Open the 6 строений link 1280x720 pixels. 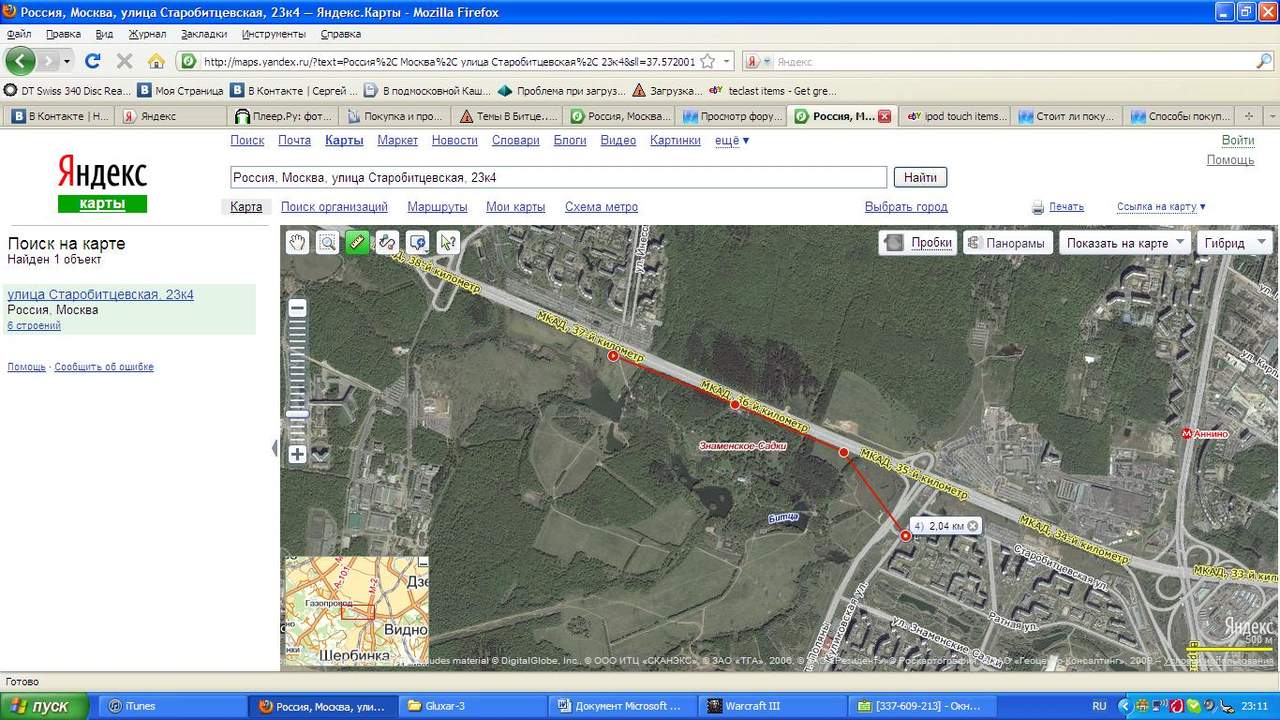(34, 325)
